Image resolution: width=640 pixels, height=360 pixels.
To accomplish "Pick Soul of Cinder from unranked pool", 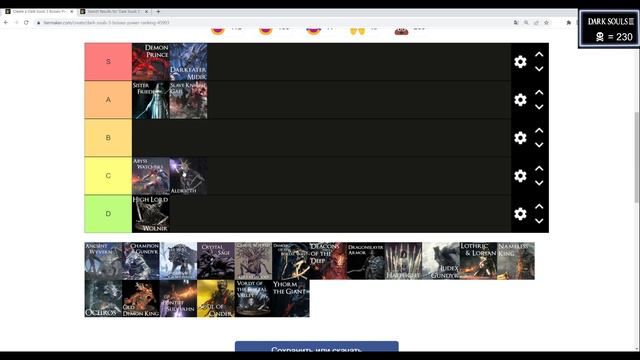I will tap(216, 298).
